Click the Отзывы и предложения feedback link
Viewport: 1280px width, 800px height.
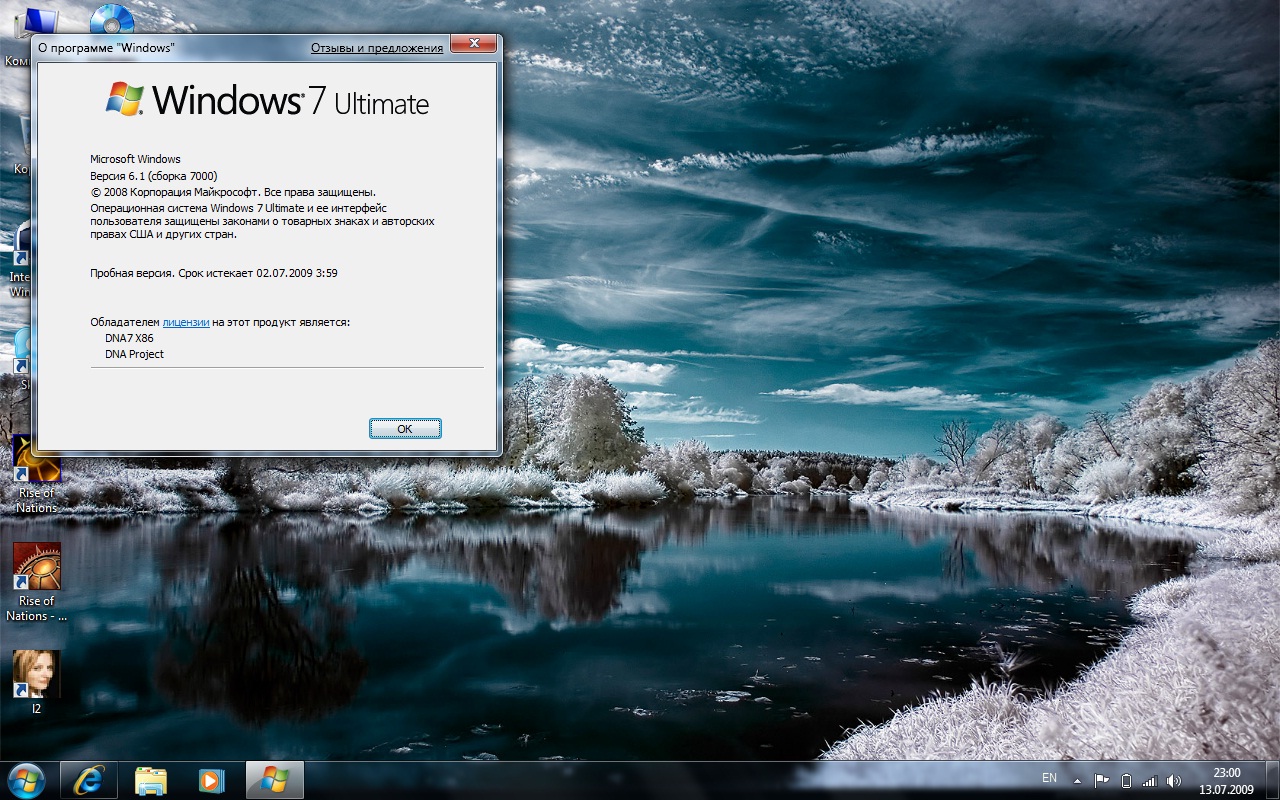coord(376,47)
